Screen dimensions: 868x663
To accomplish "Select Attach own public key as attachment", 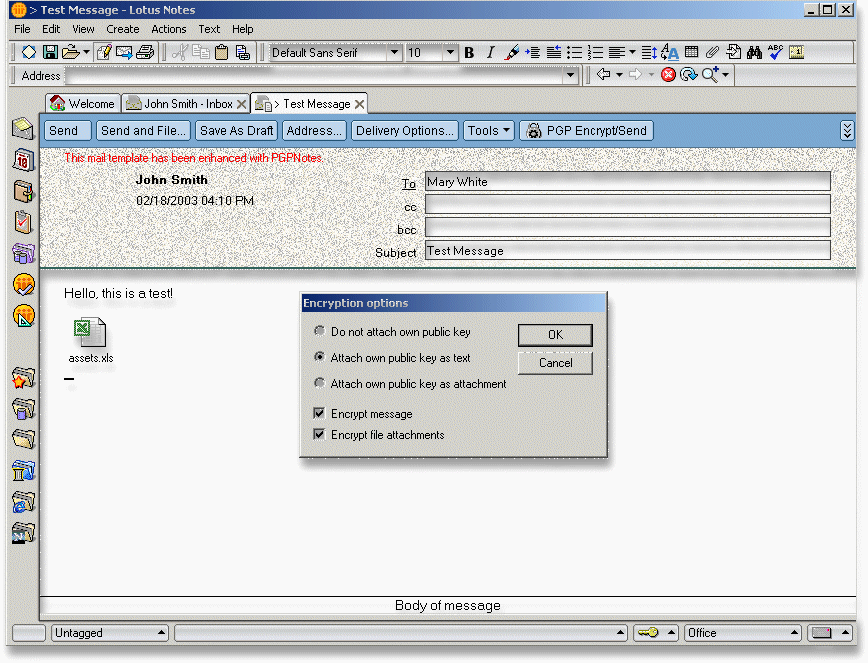I will pos(319,383).
